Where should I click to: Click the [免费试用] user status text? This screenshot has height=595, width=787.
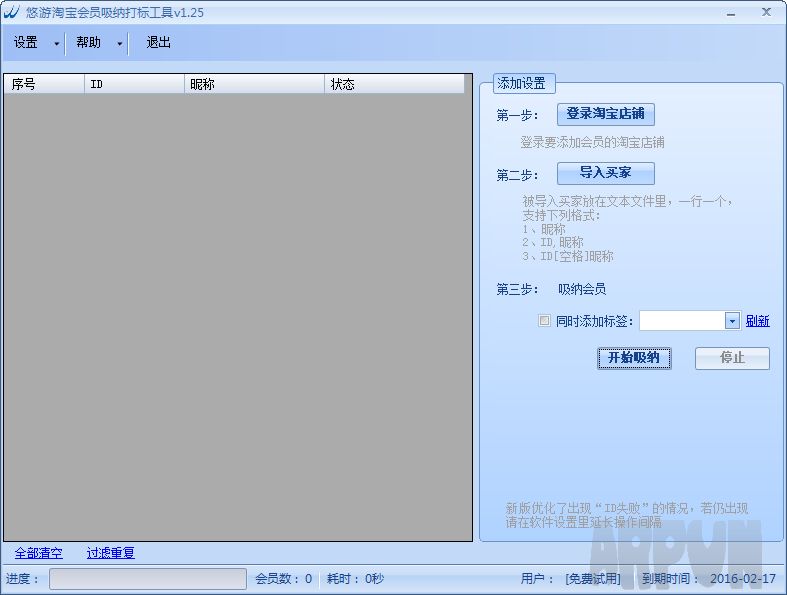pos(593,579)
